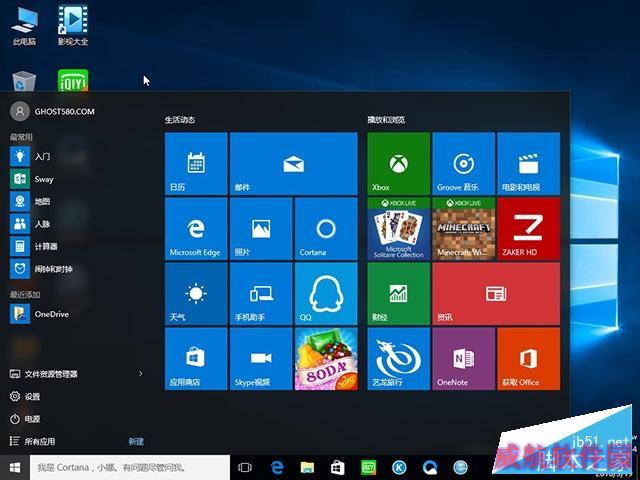
Task: Click the Windows Start button
Action: [15, 467]
